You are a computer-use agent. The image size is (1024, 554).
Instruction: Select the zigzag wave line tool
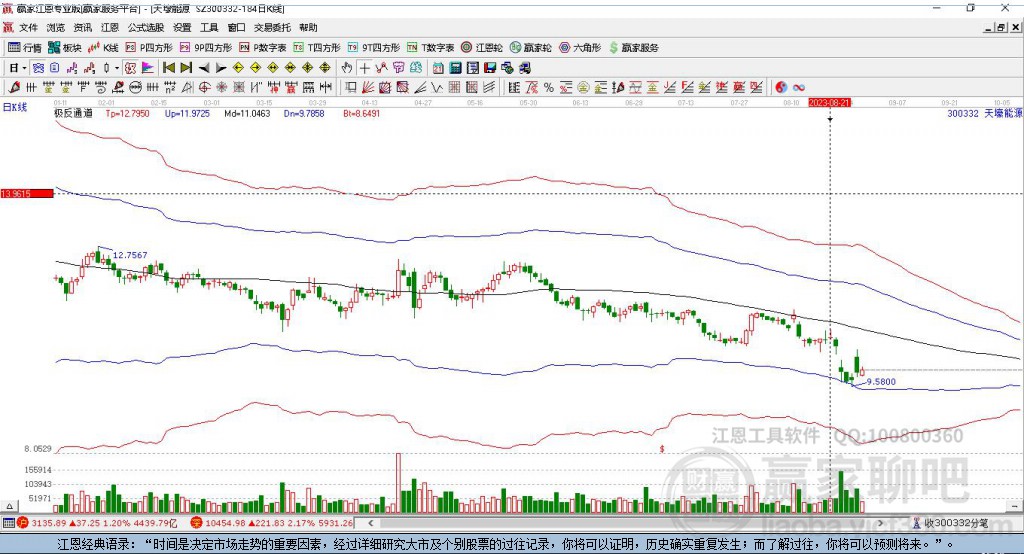[436, 88]
